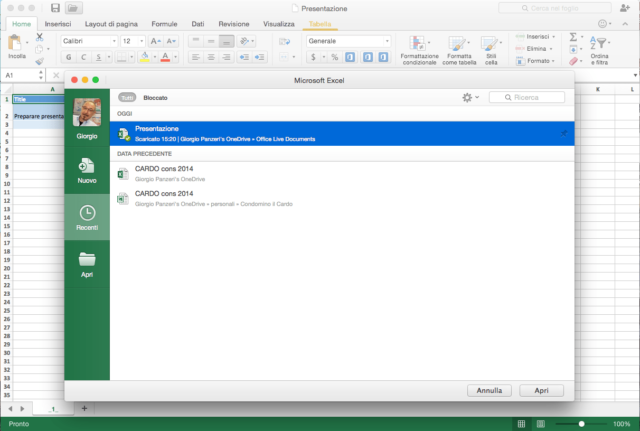
Task: Click the increase indent icon
Action: (x=260, y=57)
